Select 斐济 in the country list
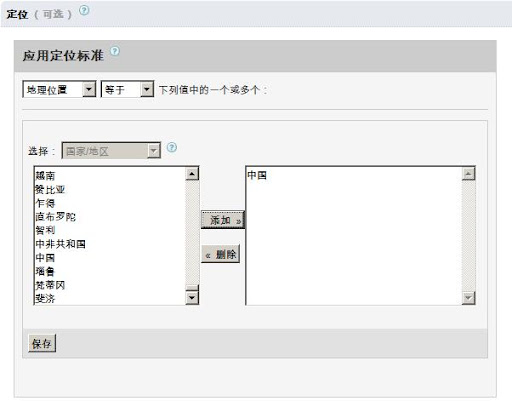The image size is (512, 401). pyautogui.click(x=110, y=298)
